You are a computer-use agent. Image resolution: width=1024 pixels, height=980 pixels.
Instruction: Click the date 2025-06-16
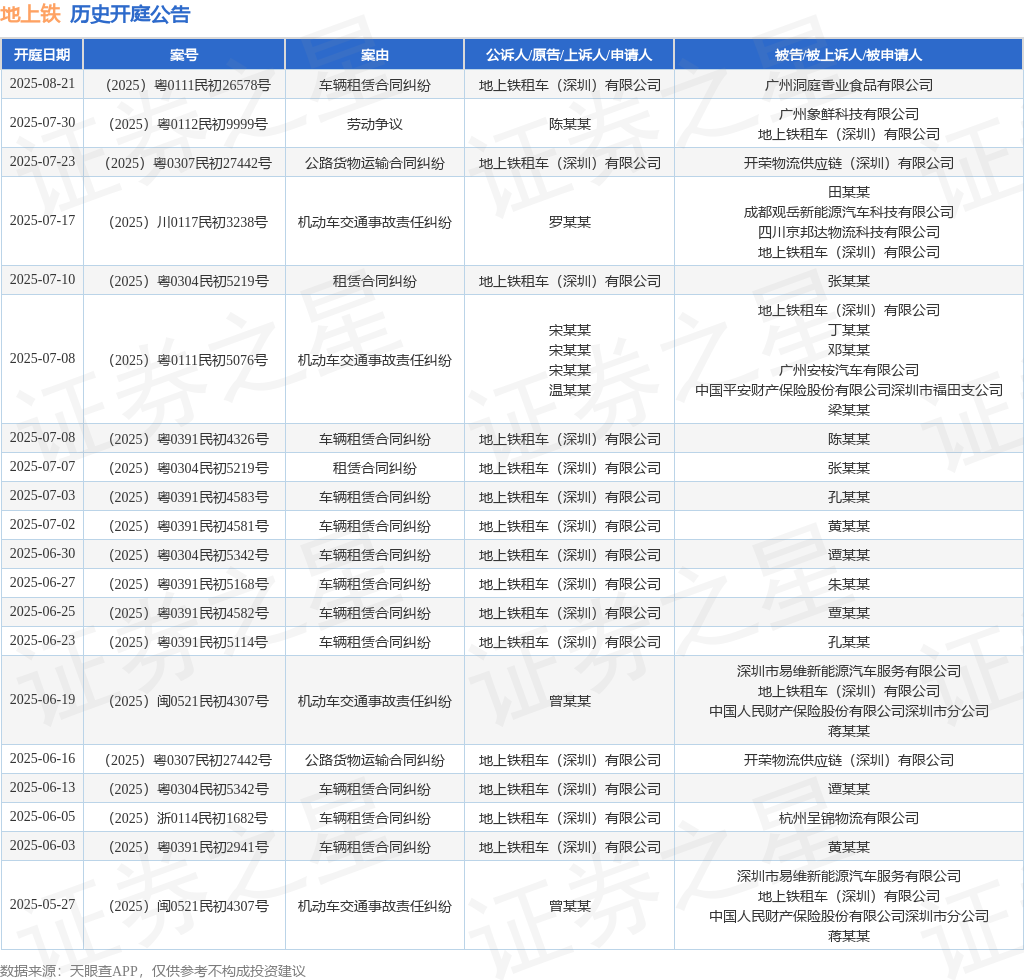click(42, 759)
